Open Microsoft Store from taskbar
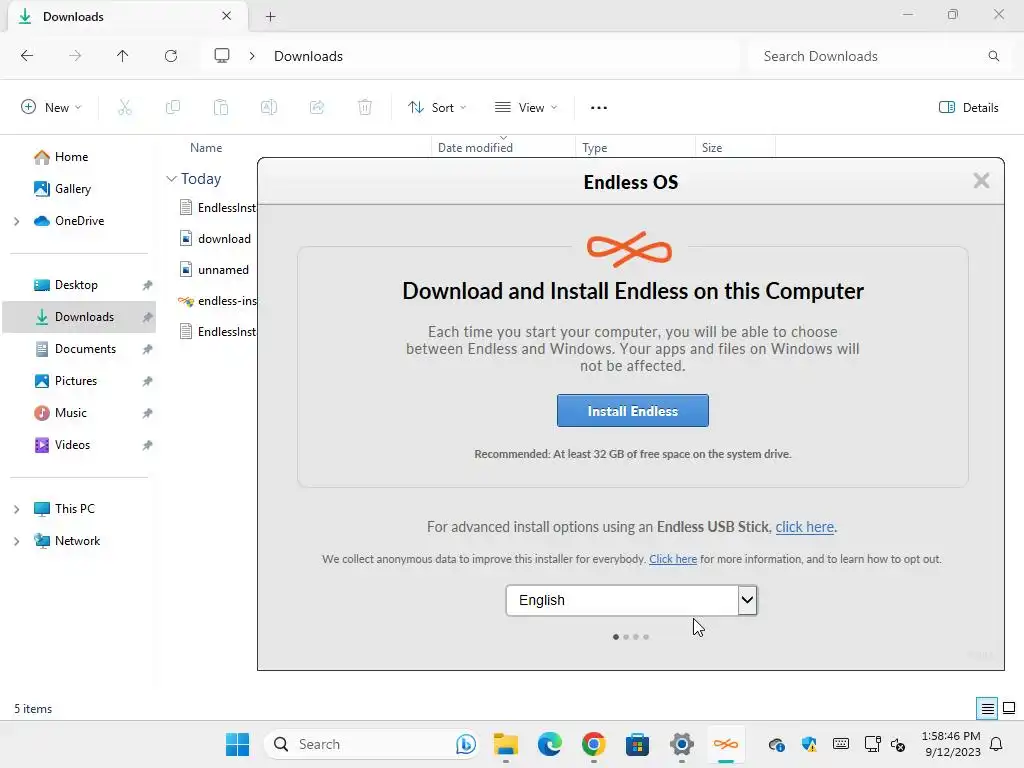Screen dimensions: 1024x768 coord(637,744)
